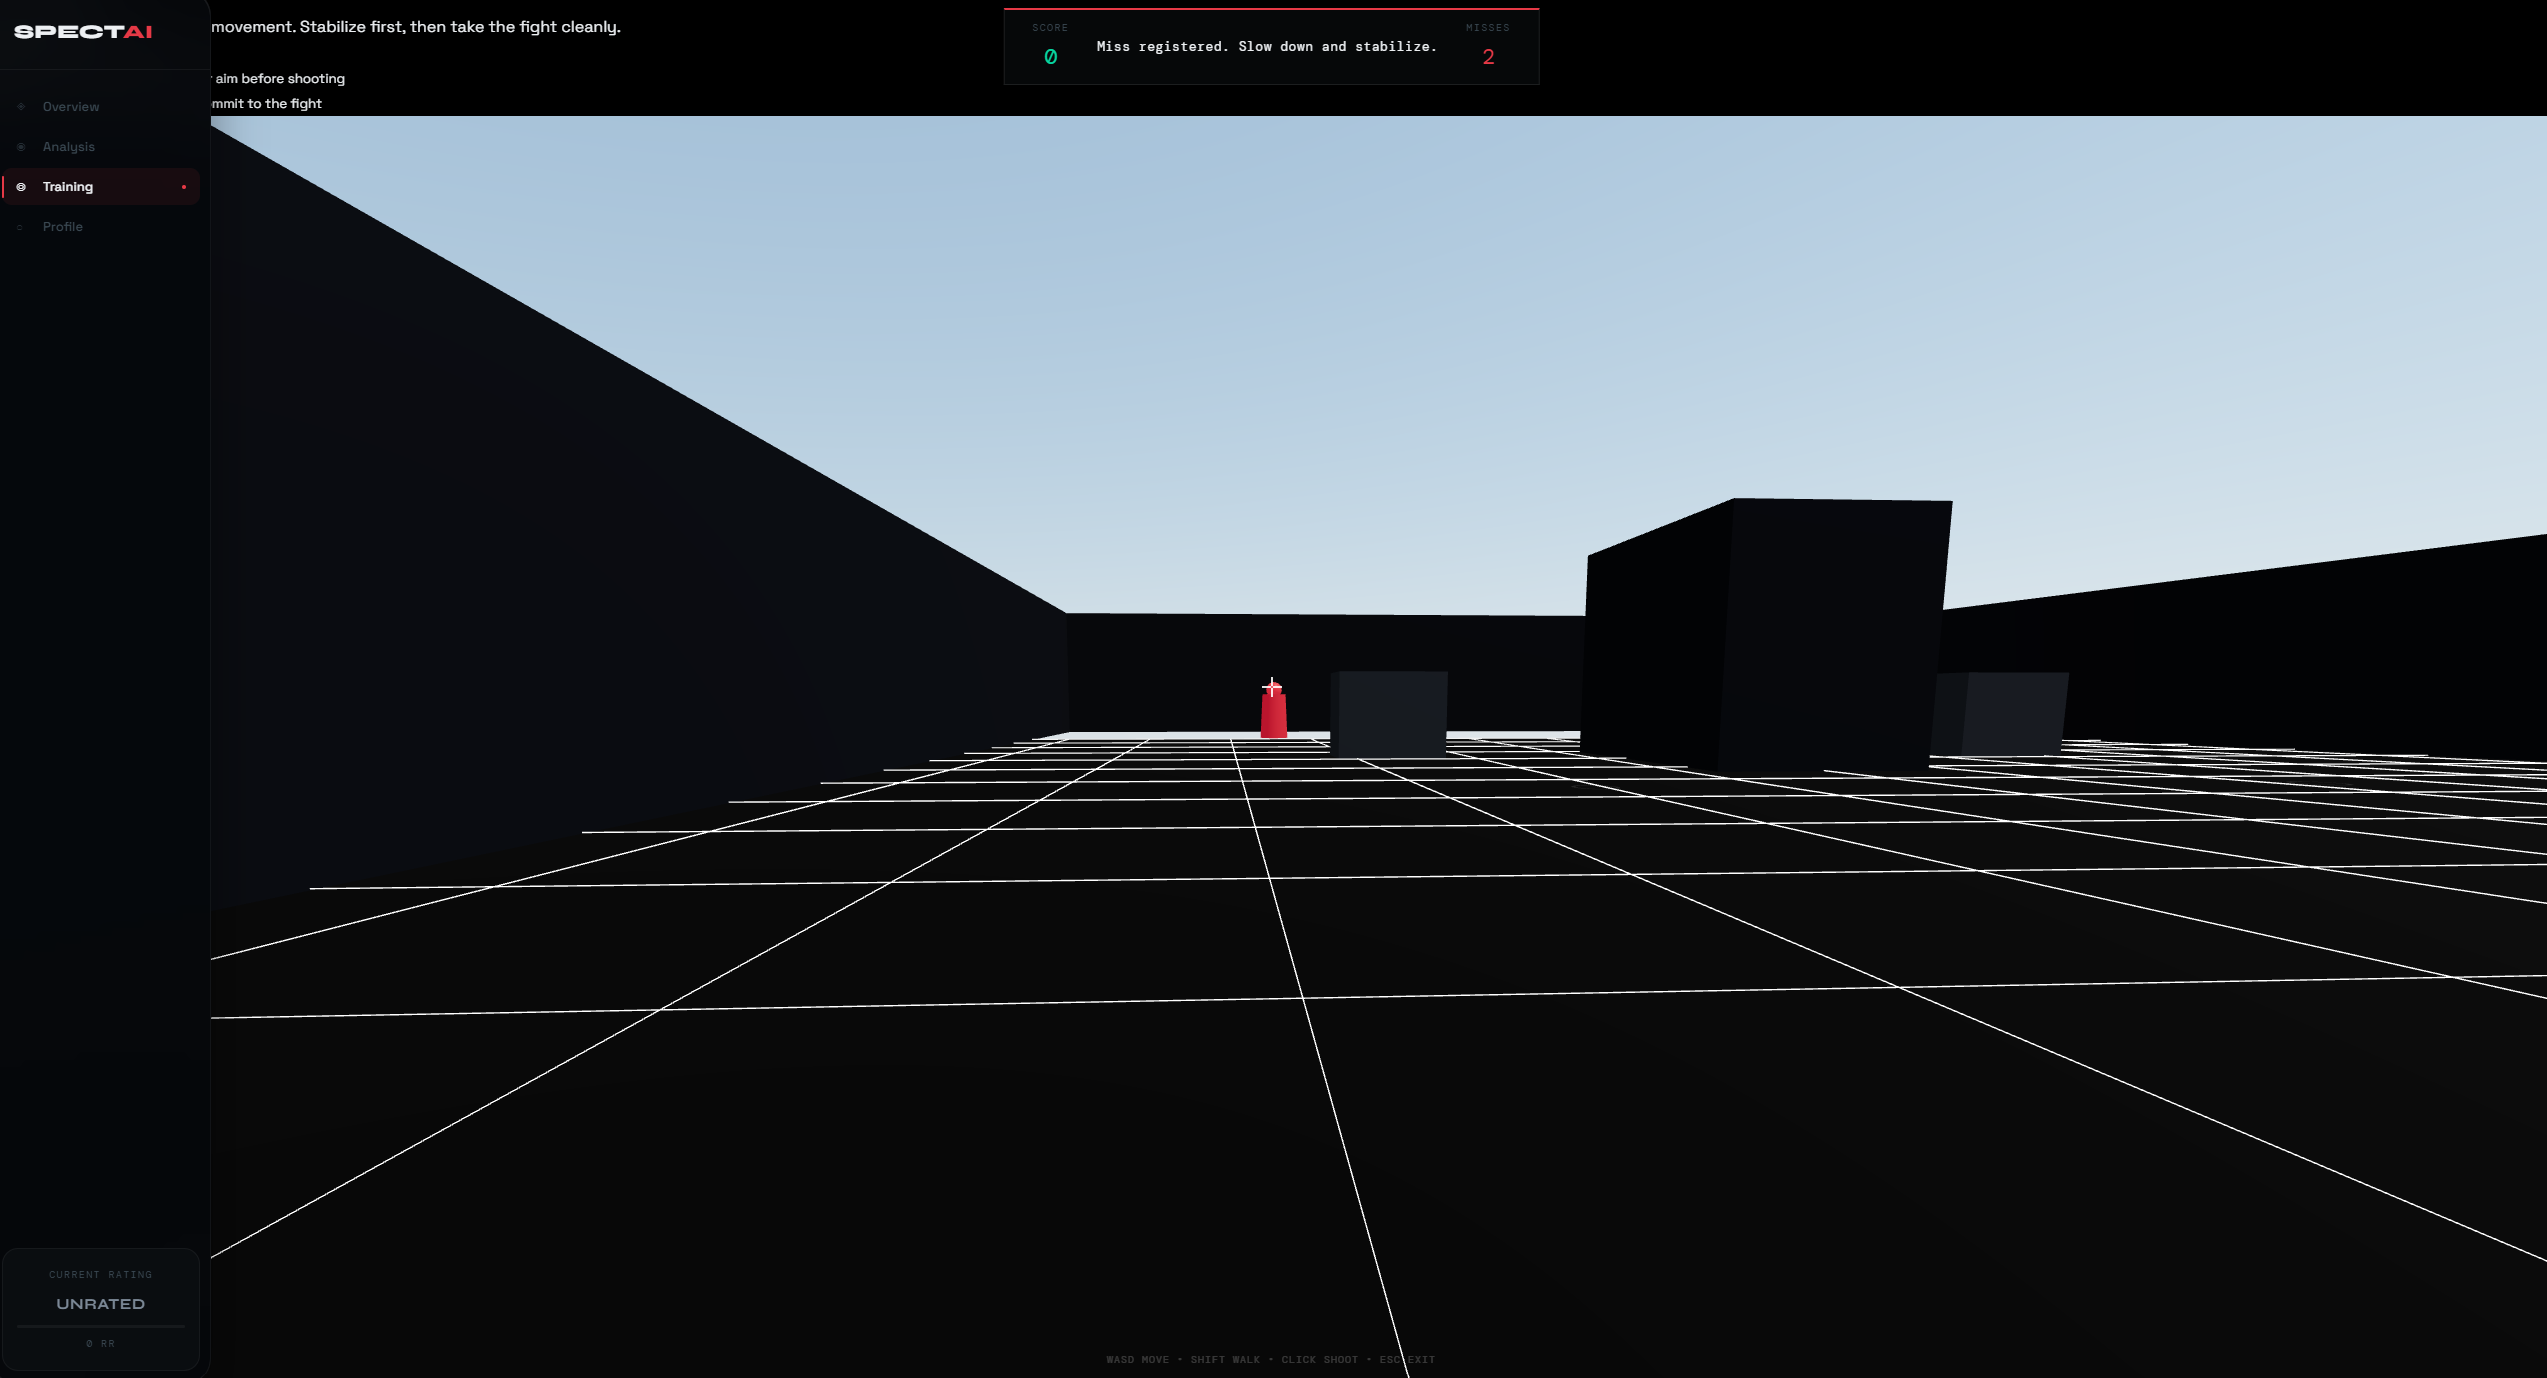The width and height of the screenshot is (2547, 1378).
Task: Switch to the Analysis section
Action: tap(69, 147)
